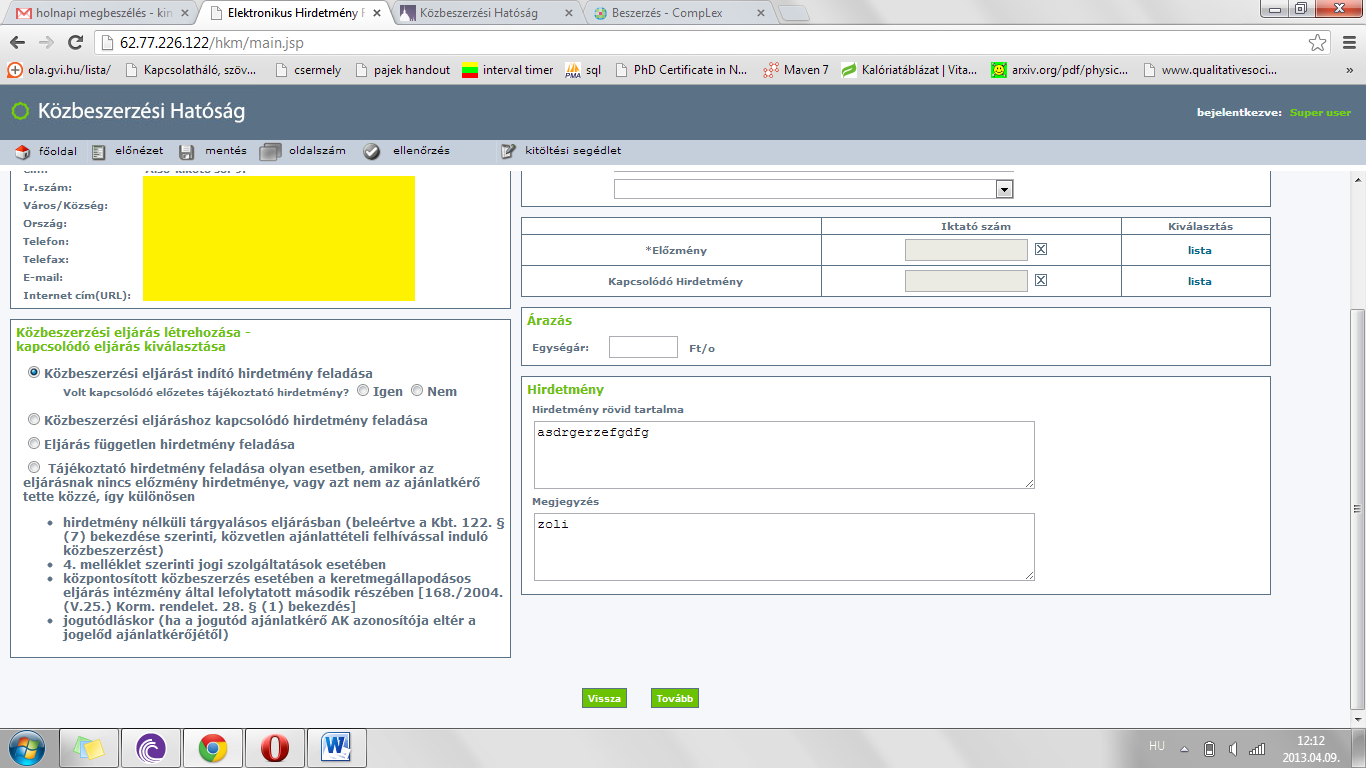The image size is (1366, 768).
Task: Select the Igen radio button
Action: click(x=363, y=390)
